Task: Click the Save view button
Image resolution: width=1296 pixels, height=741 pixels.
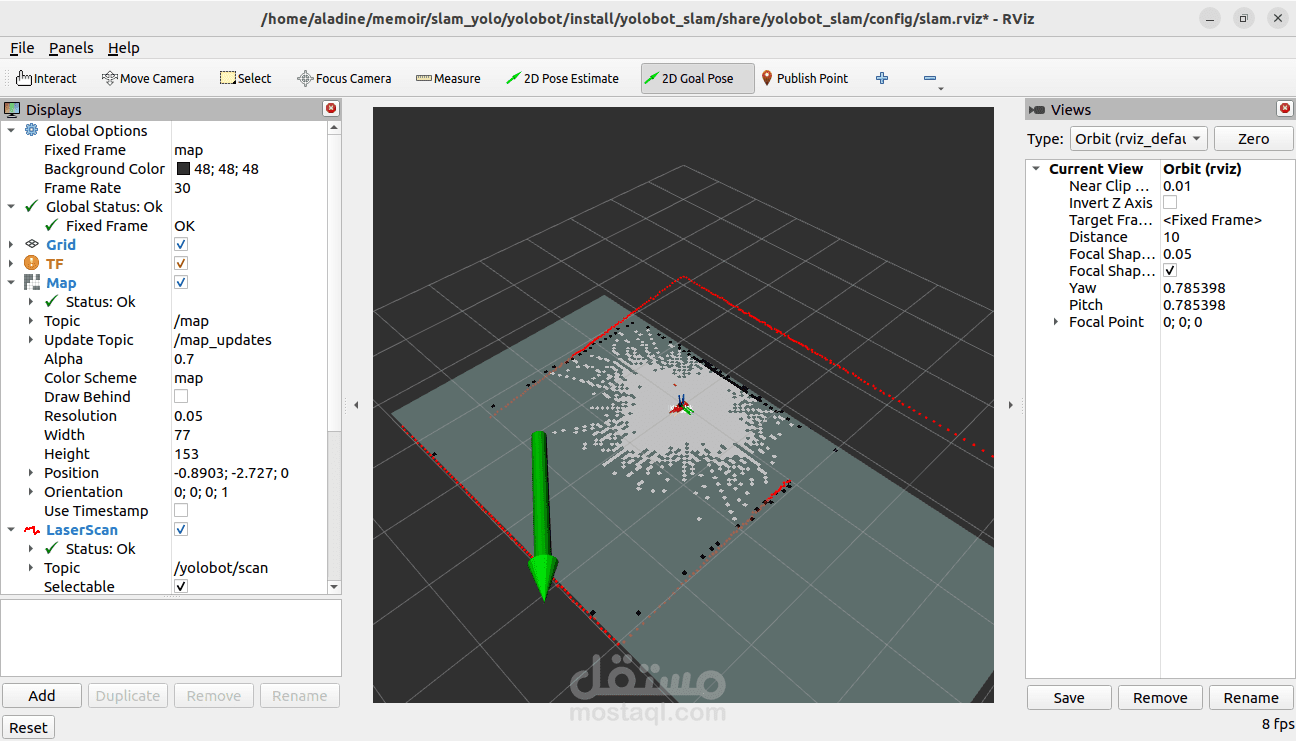Action: click(x=1069, y=698)
